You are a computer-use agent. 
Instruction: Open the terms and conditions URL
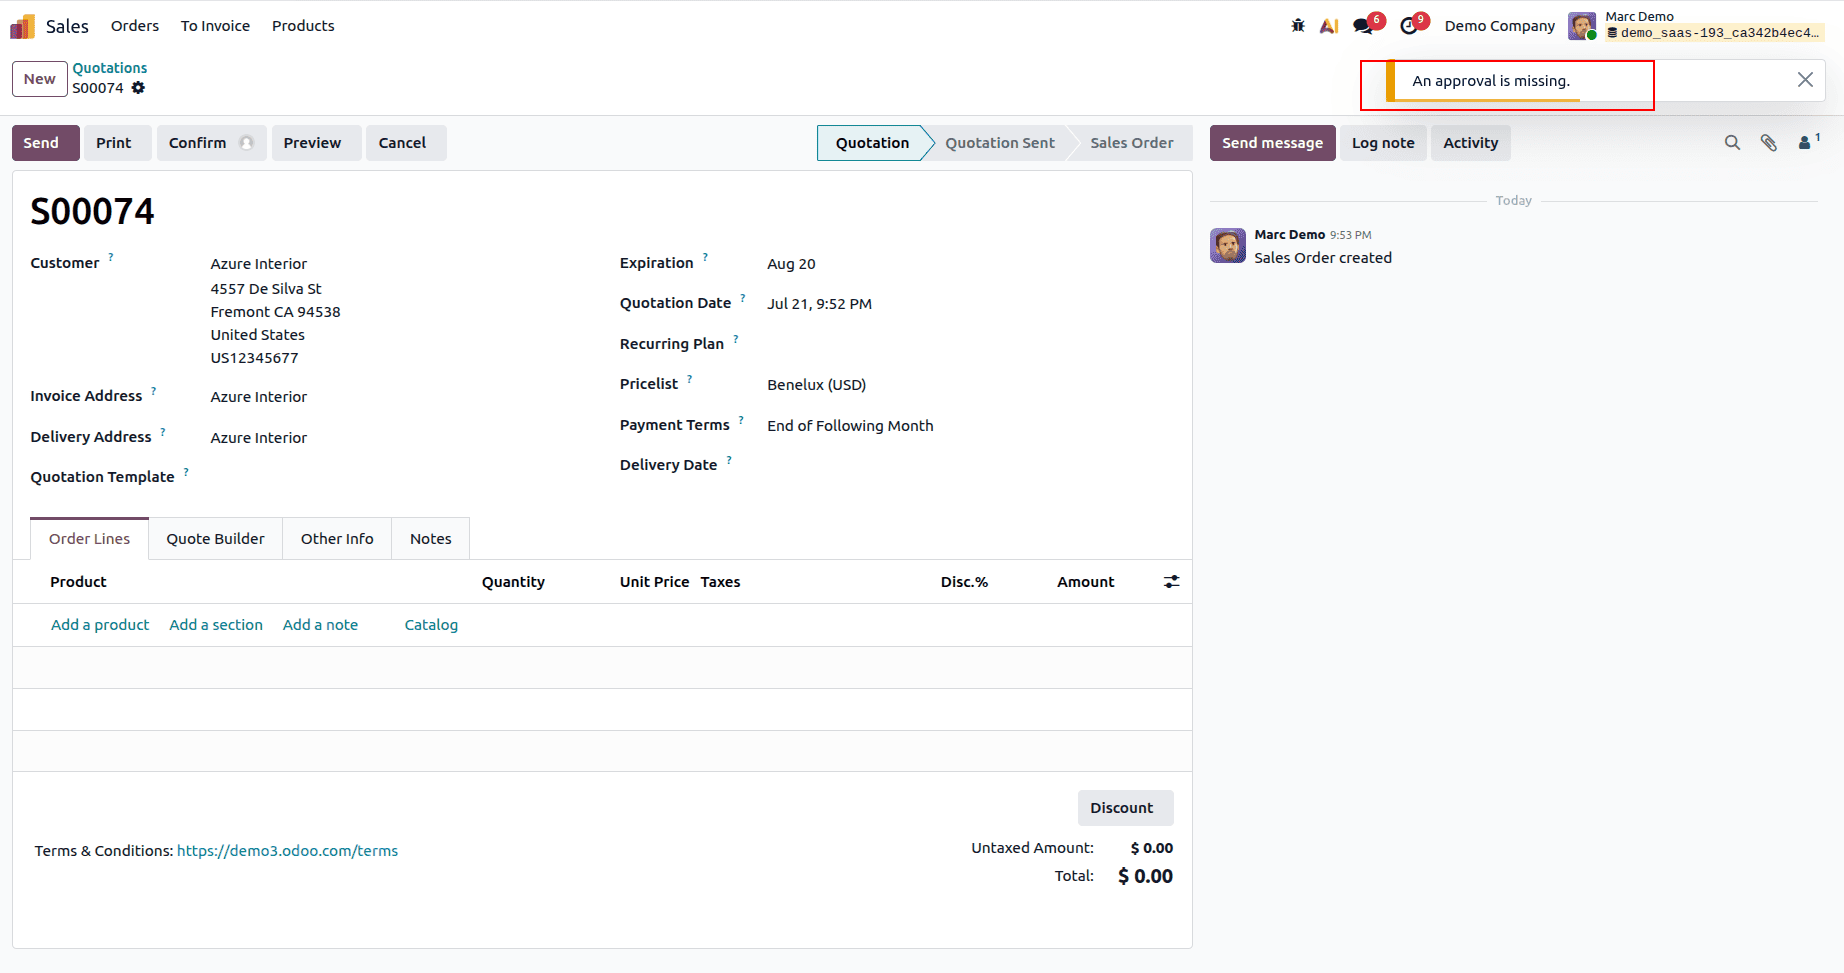coord(287,851)
